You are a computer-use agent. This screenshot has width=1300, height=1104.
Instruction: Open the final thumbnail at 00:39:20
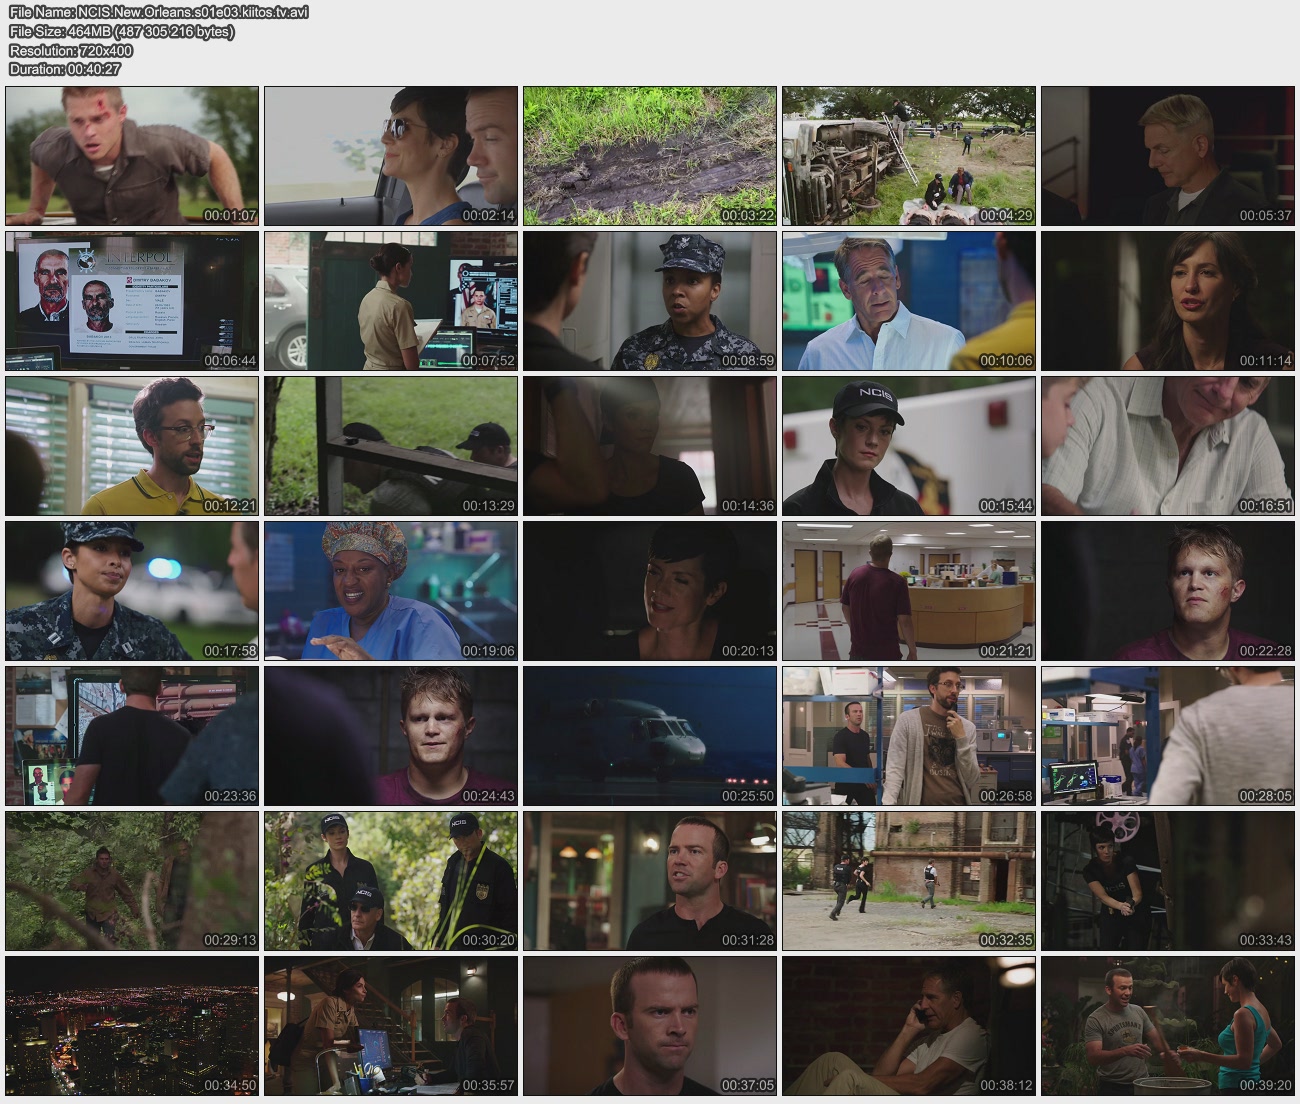pos(1168,1026)
